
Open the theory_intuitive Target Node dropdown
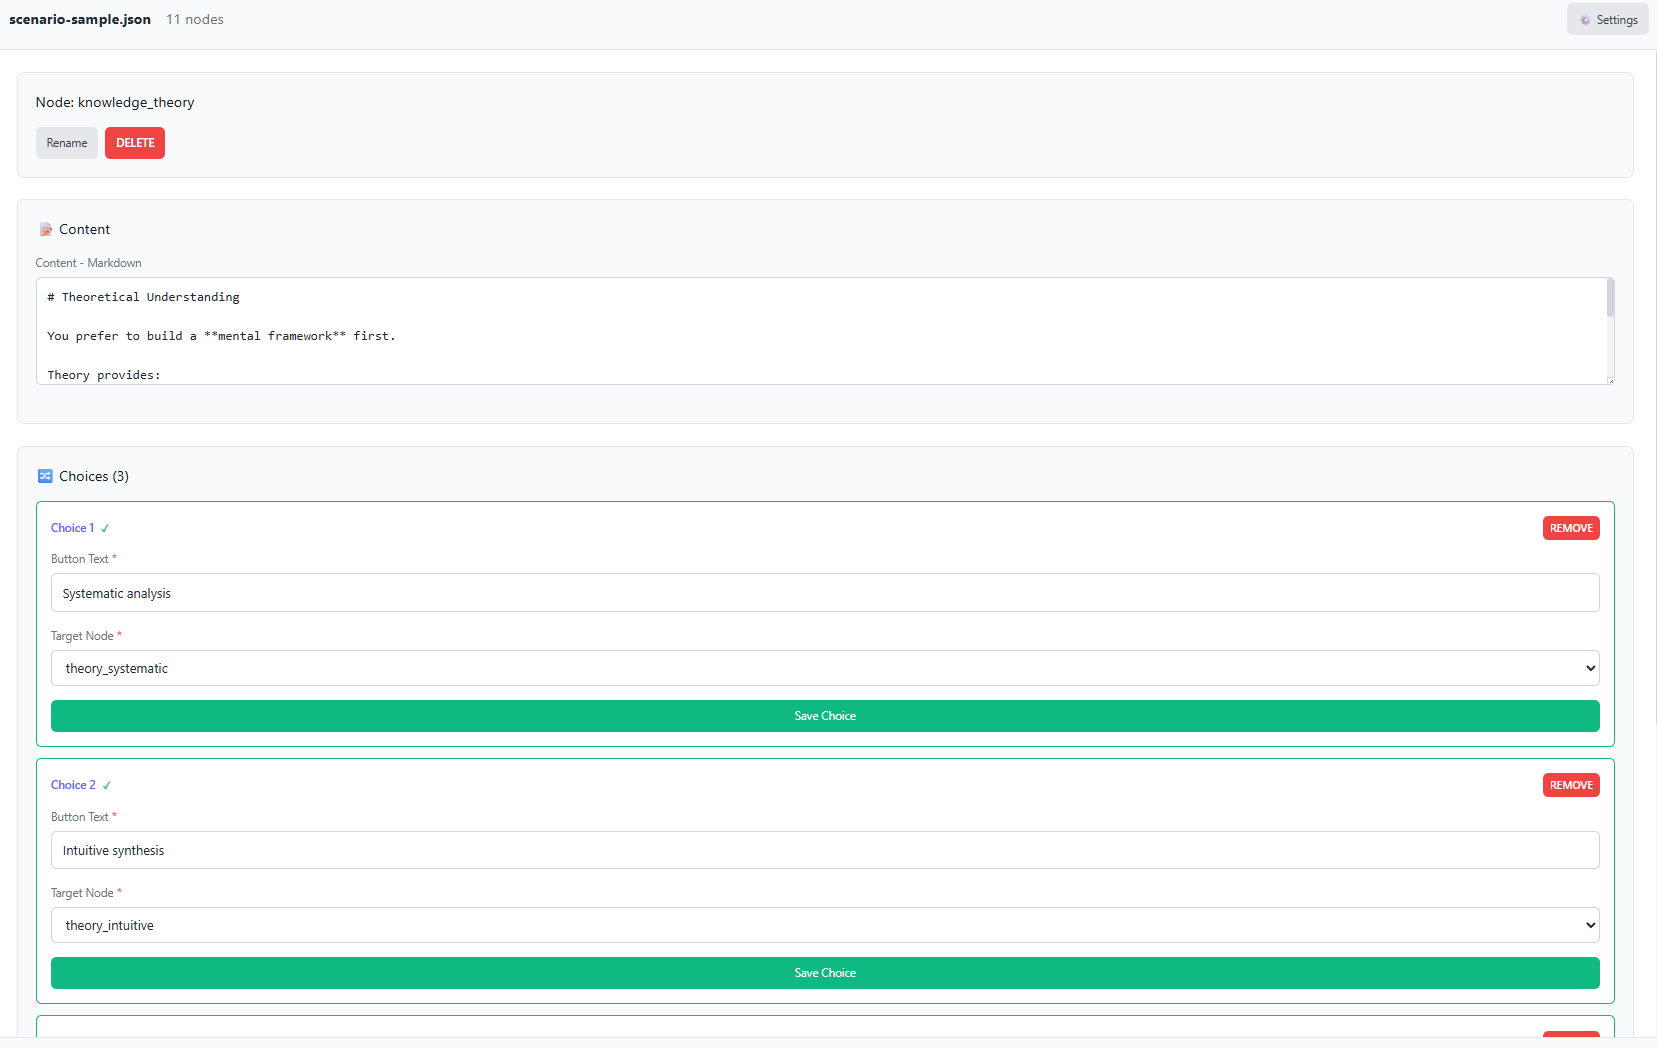point(825,925)
